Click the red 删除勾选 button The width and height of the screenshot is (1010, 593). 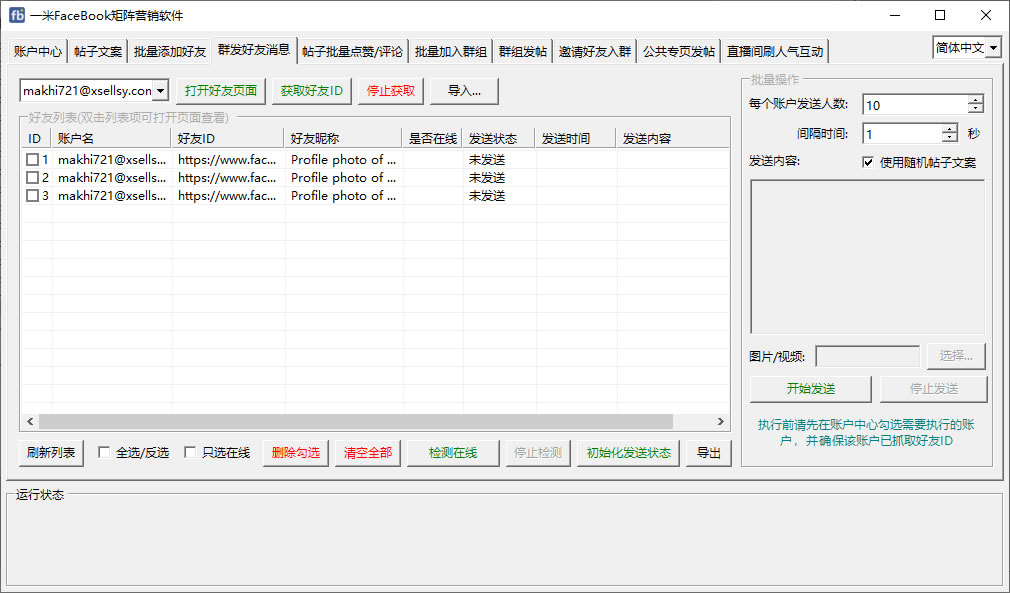[x=296, y=453]
